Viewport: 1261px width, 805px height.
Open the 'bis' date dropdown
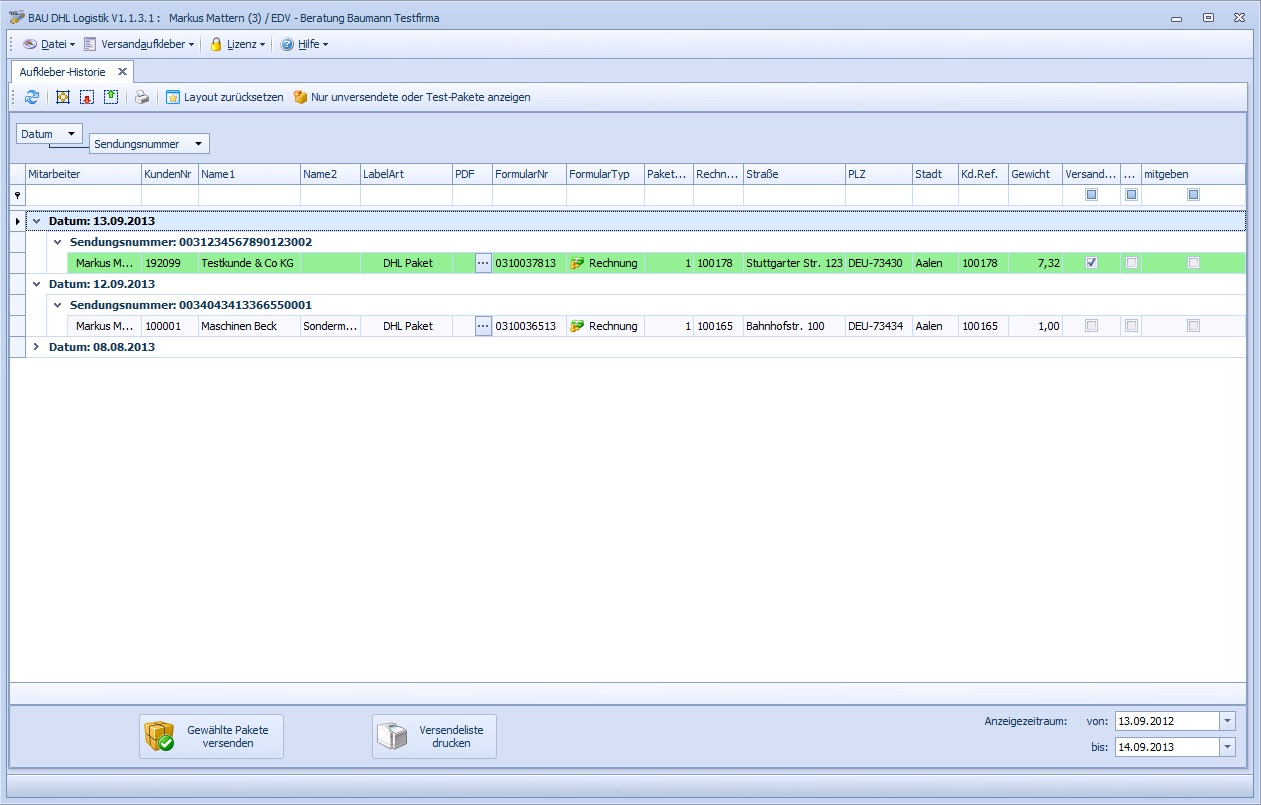[1227, 747]
